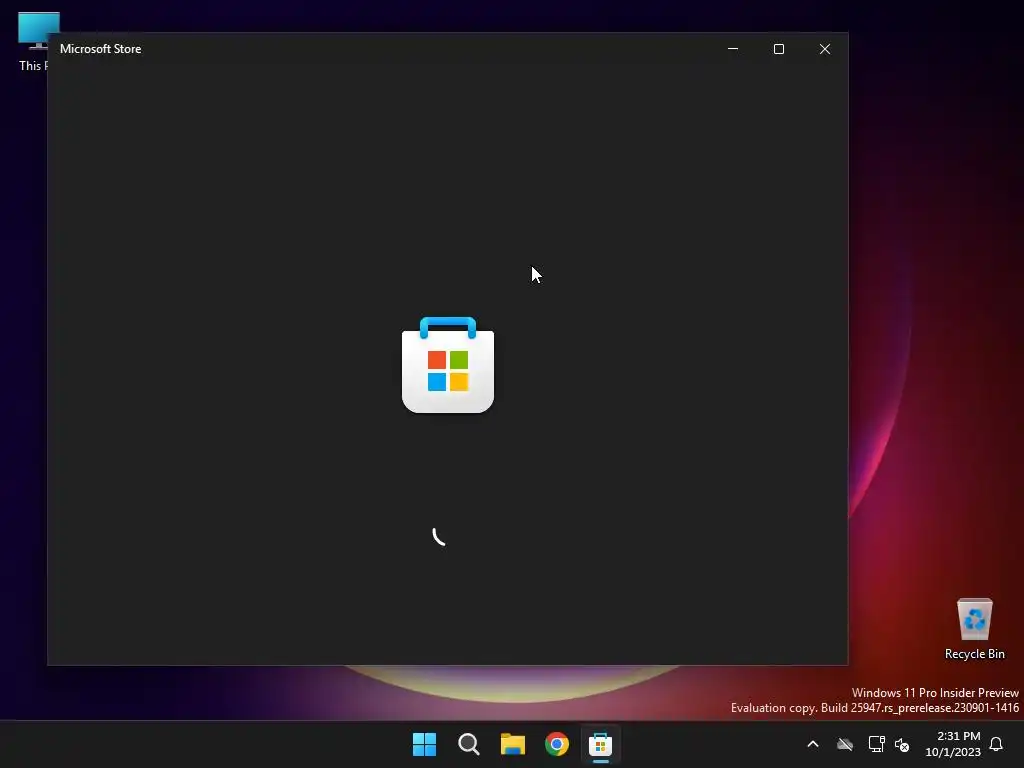Close the Microsoft Store window

coord(825,49)
